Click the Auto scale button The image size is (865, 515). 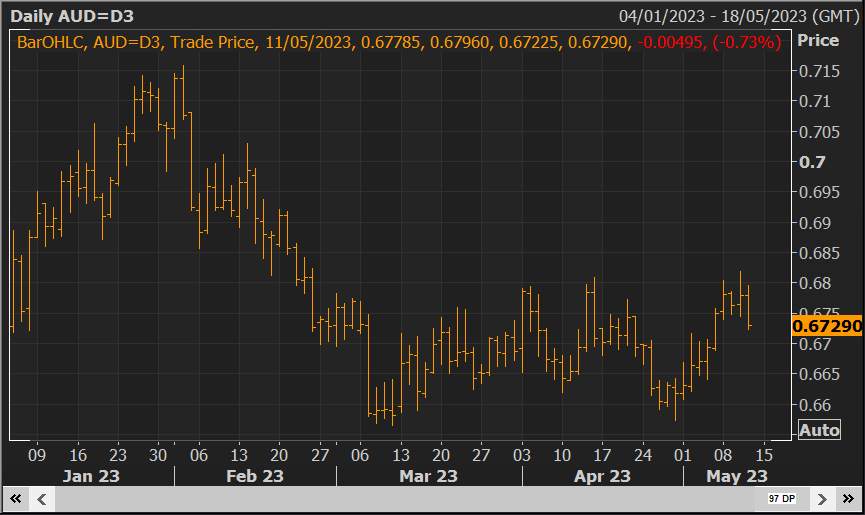point(819,430)
